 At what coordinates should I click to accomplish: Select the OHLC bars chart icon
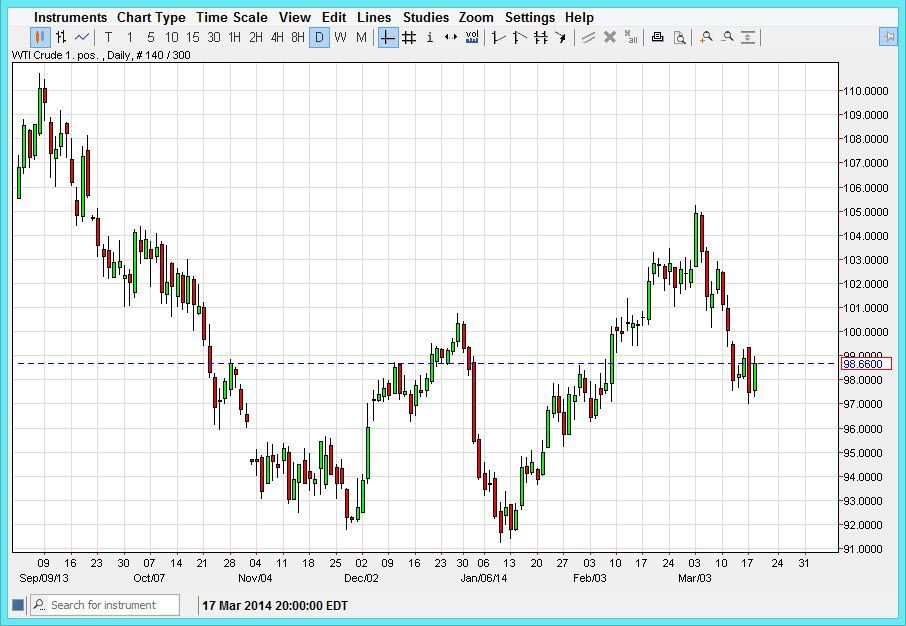pyautogui.click(x=61, y=37)
